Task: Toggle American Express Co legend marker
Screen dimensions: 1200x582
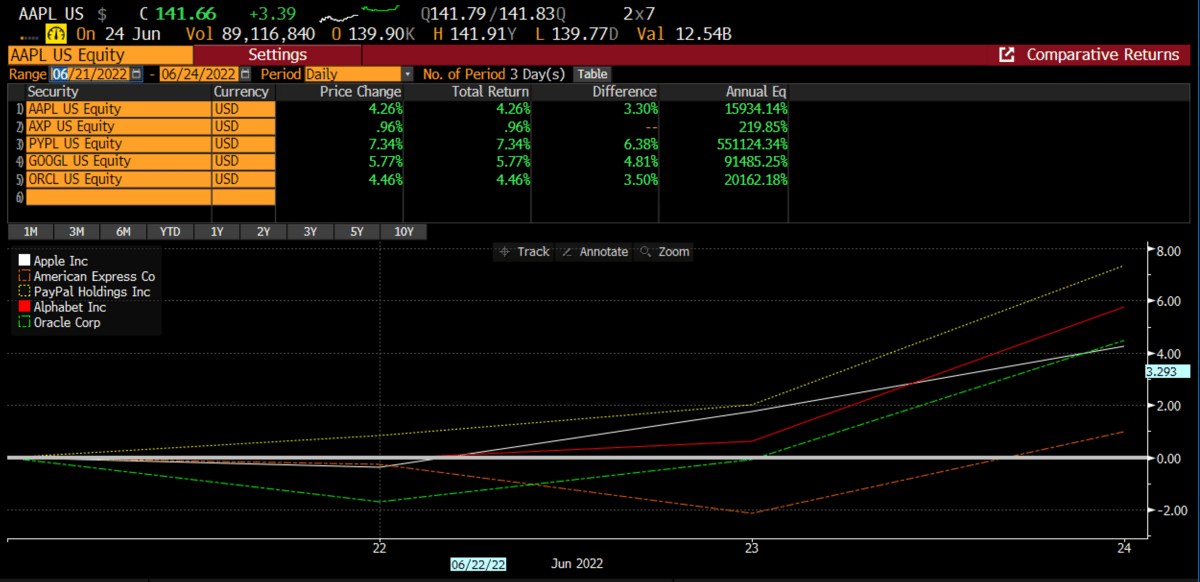Action: (x=25, y=276)
